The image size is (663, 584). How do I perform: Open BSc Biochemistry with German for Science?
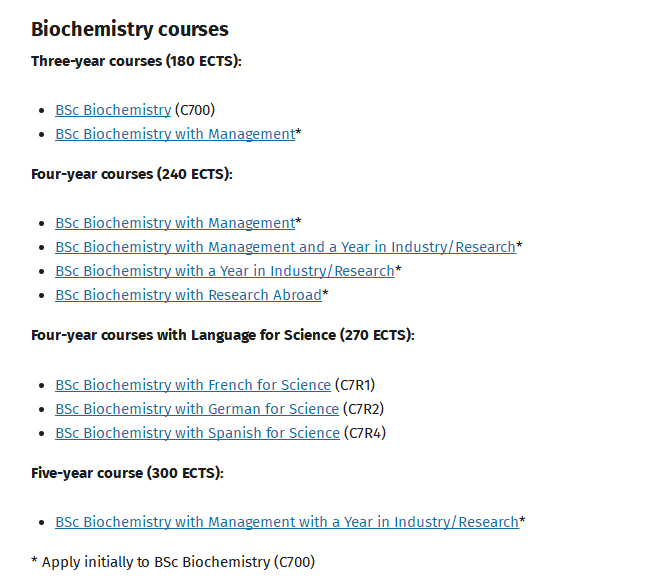tap(197, 409)
